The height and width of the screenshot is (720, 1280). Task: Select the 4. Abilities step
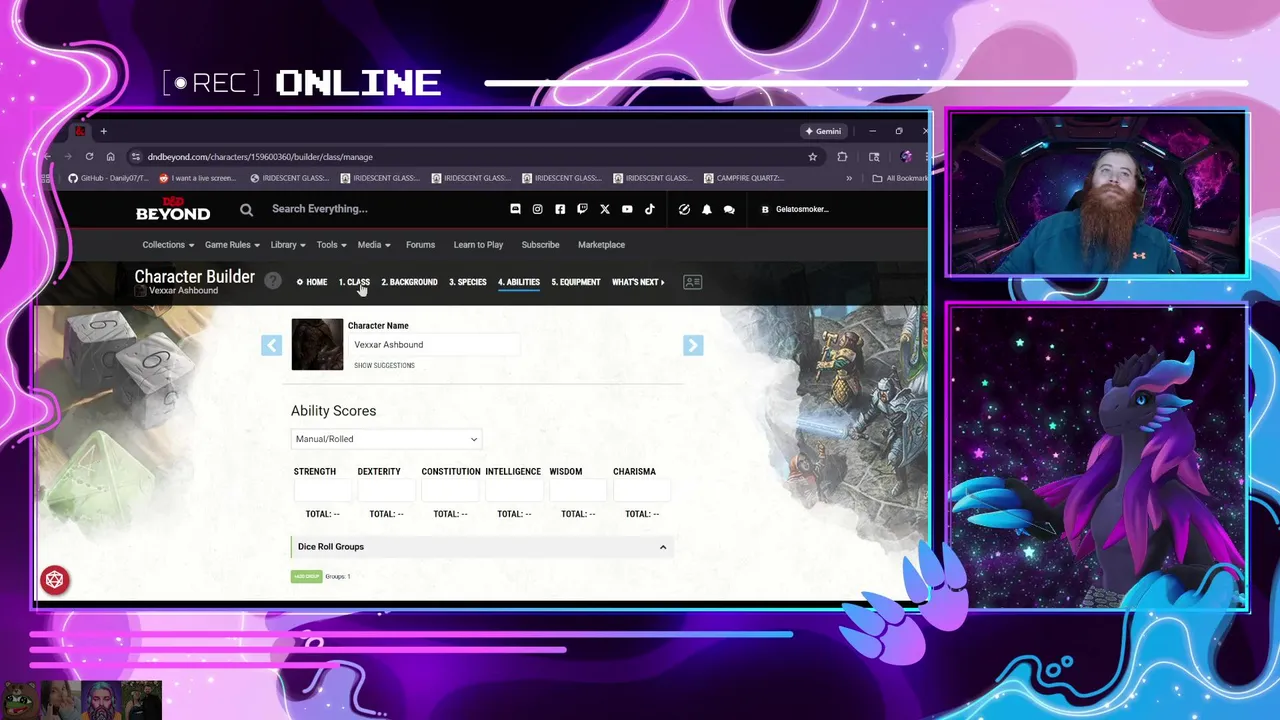click(519, 282)
